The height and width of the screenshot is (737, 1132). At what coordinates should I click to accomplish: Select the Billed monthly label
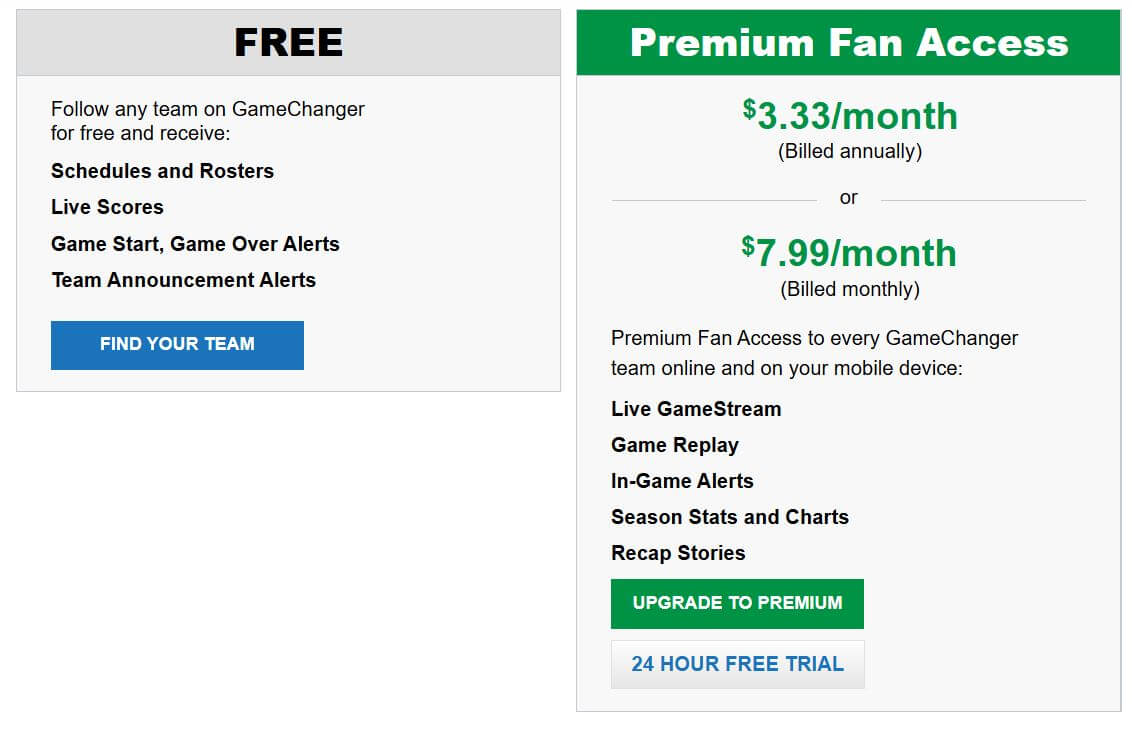tap(848, 289)
